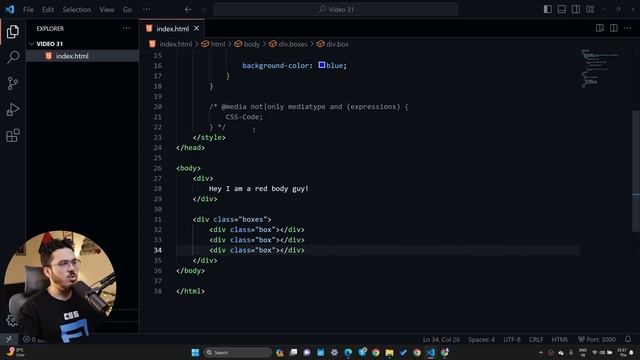Image resolution: width=640 pixels, height=360 pixels.
Task: Open Customize Layout icon
Action: (x=590, y=9)
